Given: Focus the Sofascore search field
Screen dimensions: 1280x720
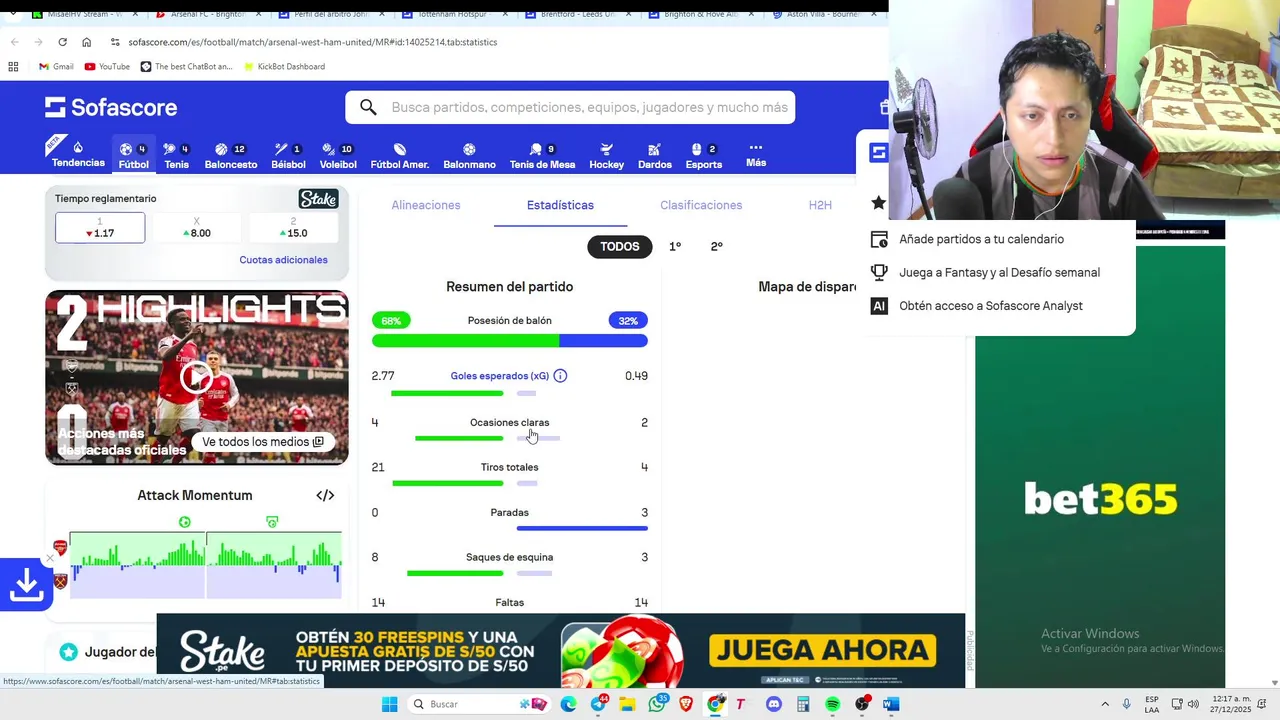Looking at the screenshot, I should 570,107.
